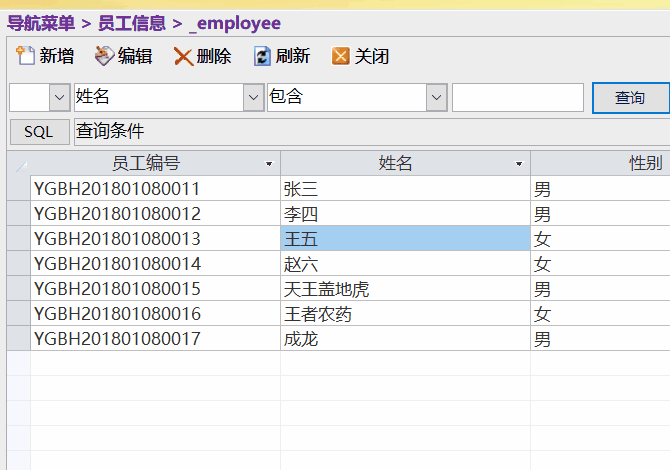Click the 性别 cell in 李四's row
The height and width of the screenshot is (470, 670).
point(600,214)
